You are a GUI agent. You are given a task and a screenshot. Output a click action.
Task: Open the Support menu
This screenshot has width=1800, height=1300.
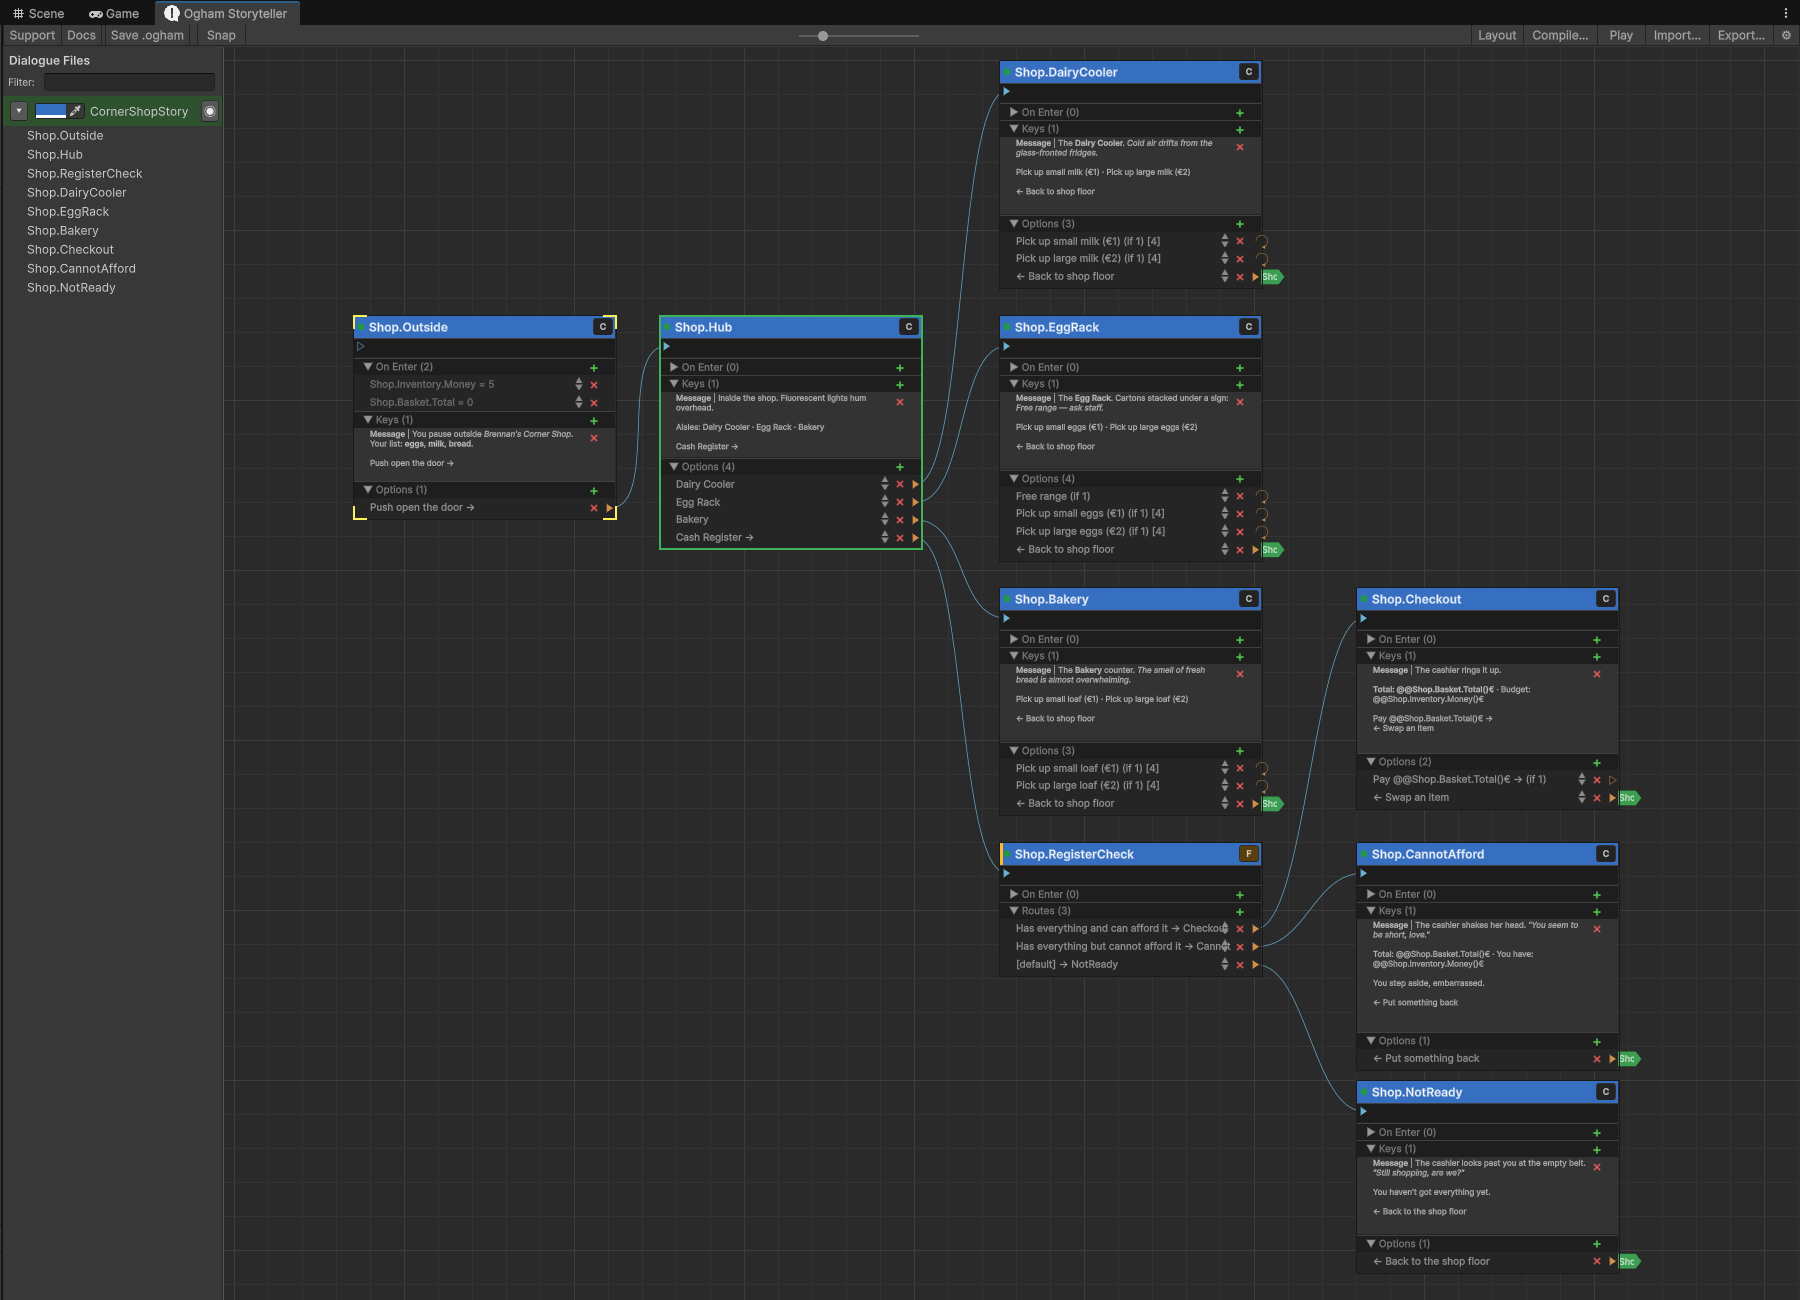32,35
